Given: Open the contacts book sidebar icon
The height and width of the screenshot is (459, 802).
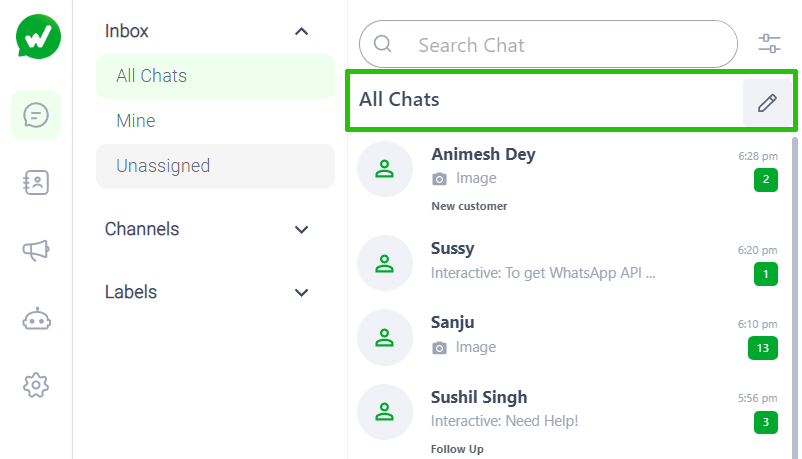Looking at the screenshot, I should (36, 182).
